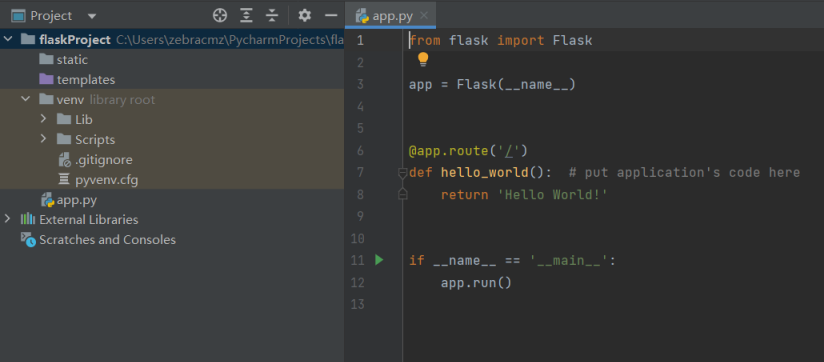824x362 pixels.
Task: Click the .gitignore file icon
Action: click(x=64, y=160)
